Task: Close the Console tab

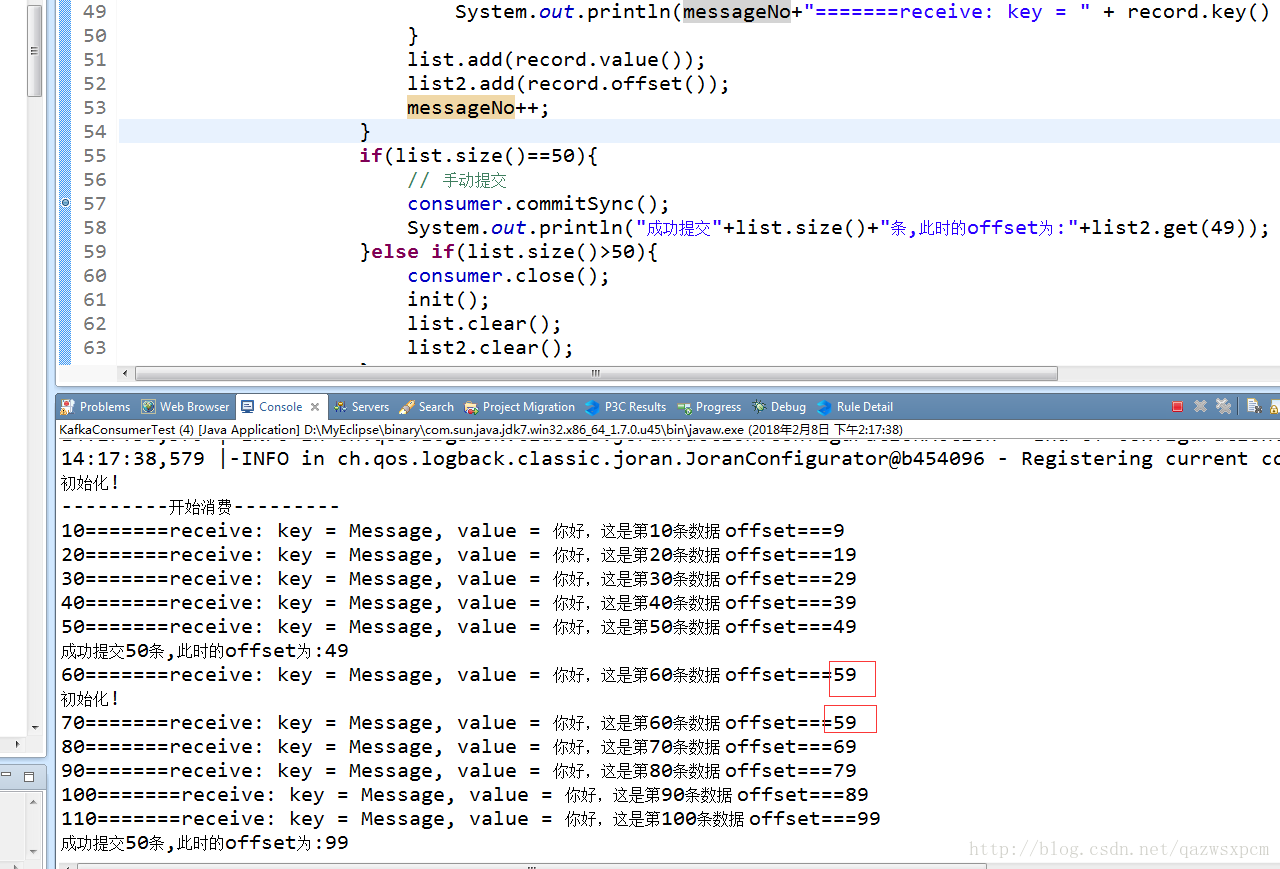Action: coord(314,407)
